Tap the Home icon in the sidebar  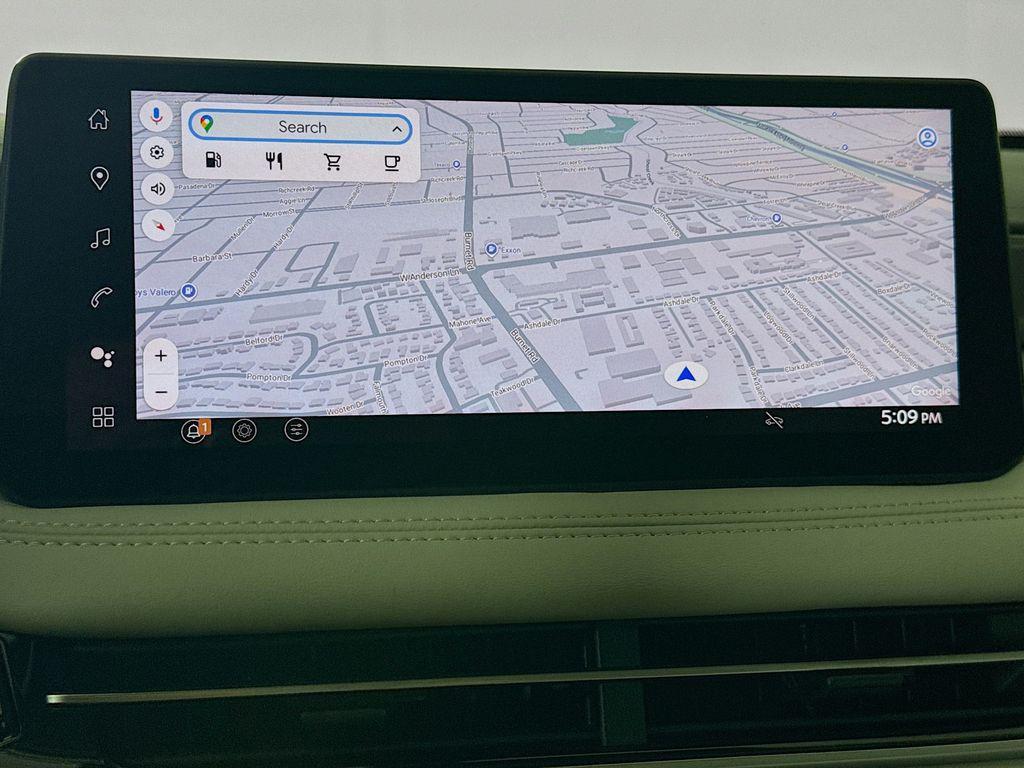pos(98,120)
